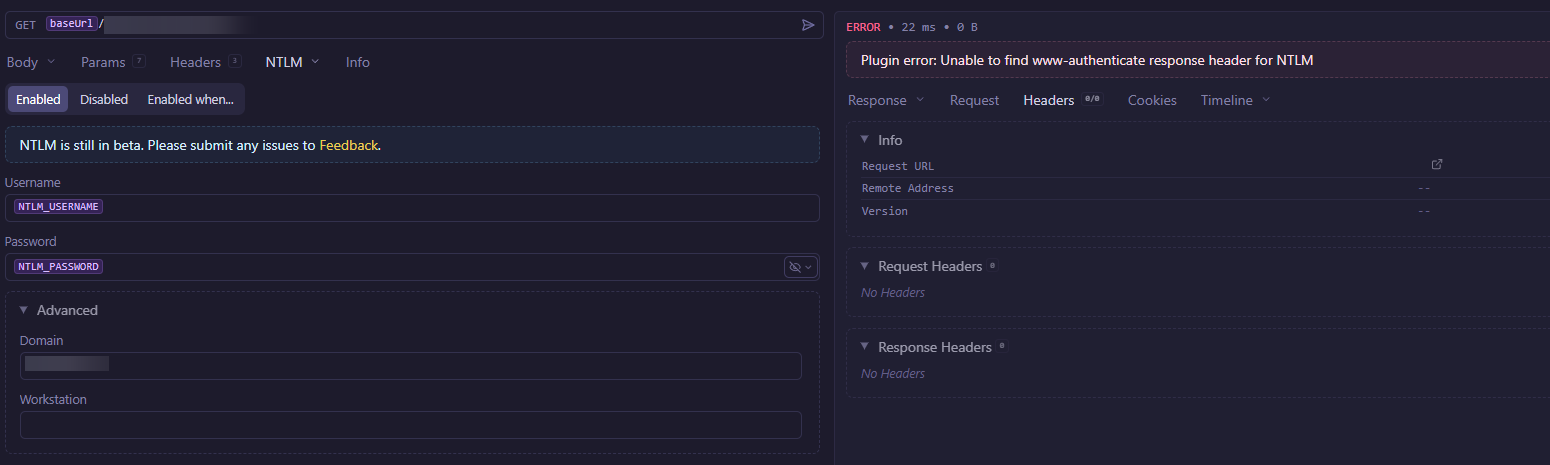The width and height of the screenshot is (1550, 465).
Task: Collapse the Request Headers section
Action: [x=865, y=266]
